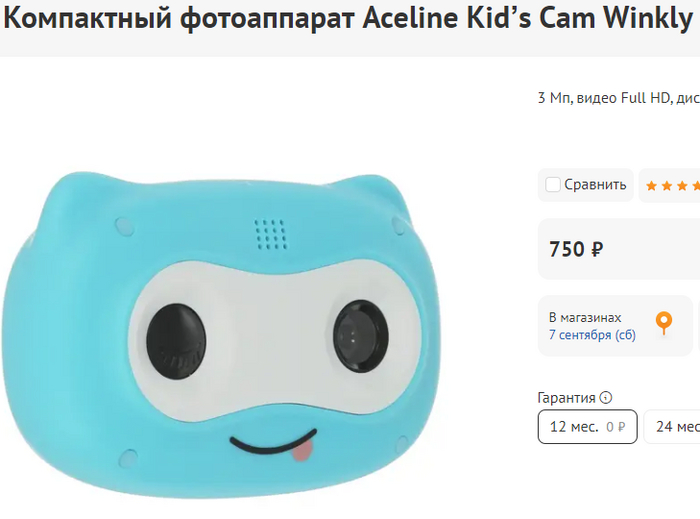Select the 24 мес. warranty option
The width and height of the screenshot is (700, 519).
point(672,427)
